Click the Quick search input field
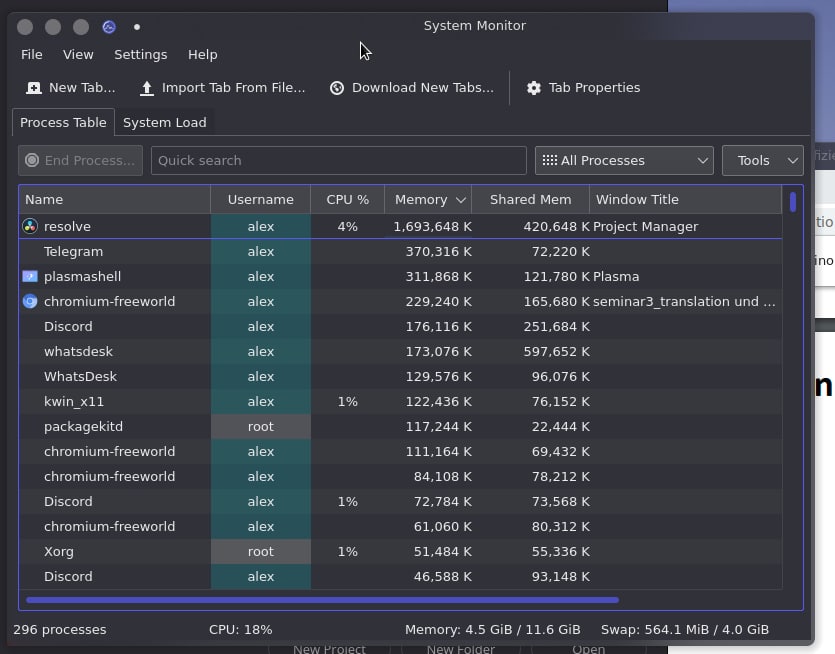 pos(339,160)
